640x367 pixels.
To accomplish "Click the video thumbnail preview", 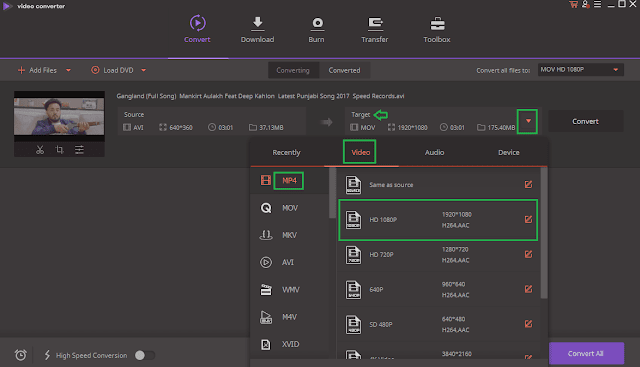I will click(x=59, y=116).
